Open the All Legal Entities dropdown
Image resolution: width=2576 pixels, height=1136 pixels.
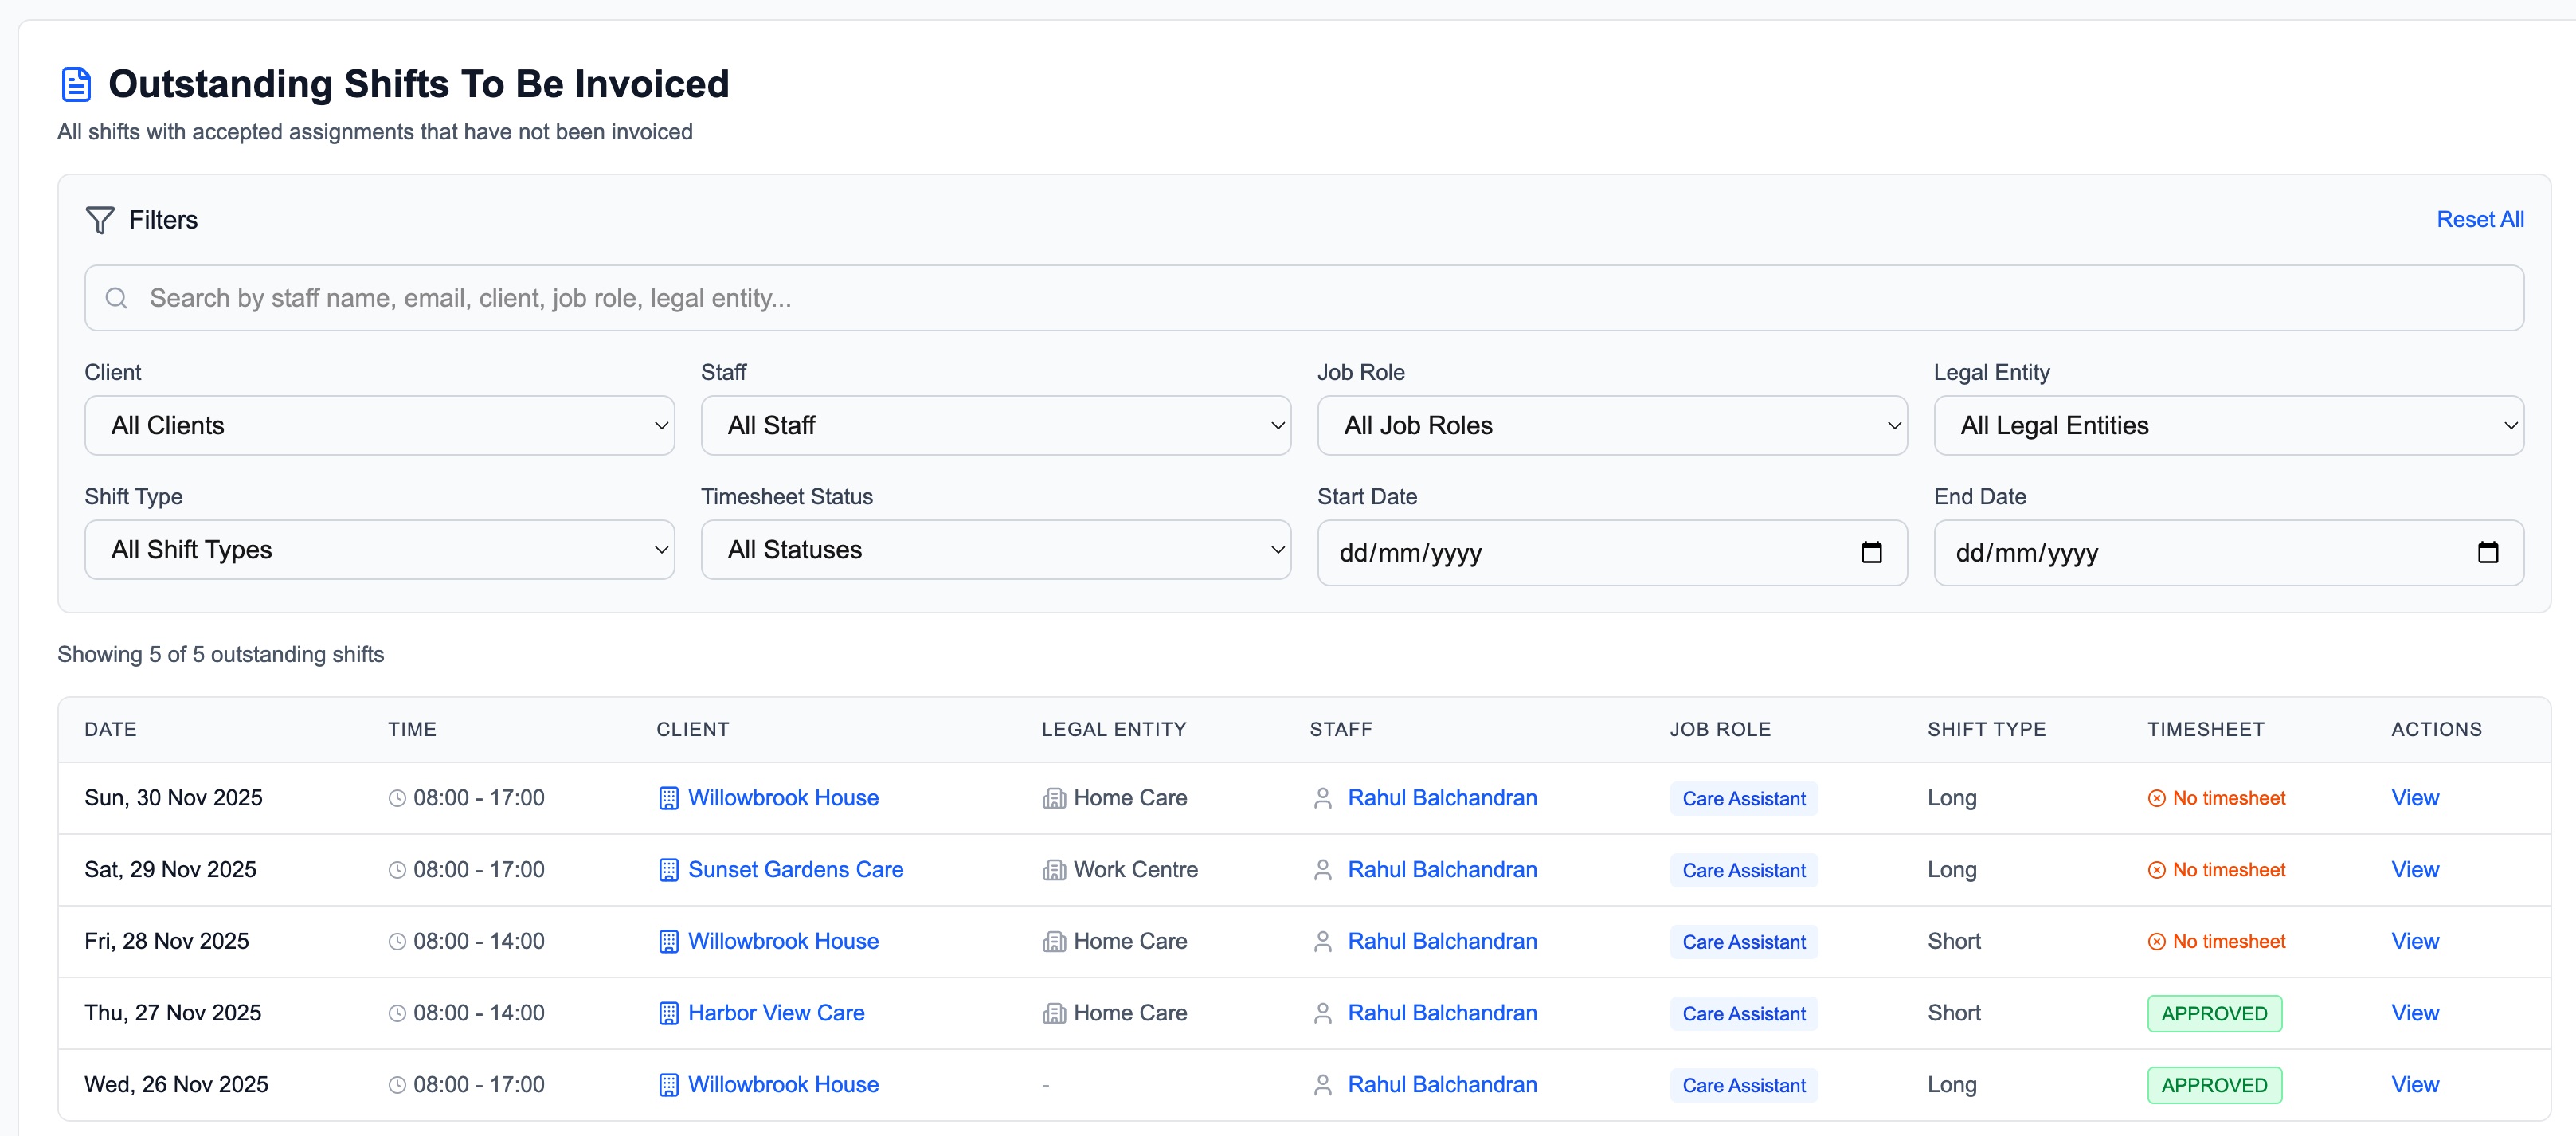pyautogui.click(x=2227, y=426)
